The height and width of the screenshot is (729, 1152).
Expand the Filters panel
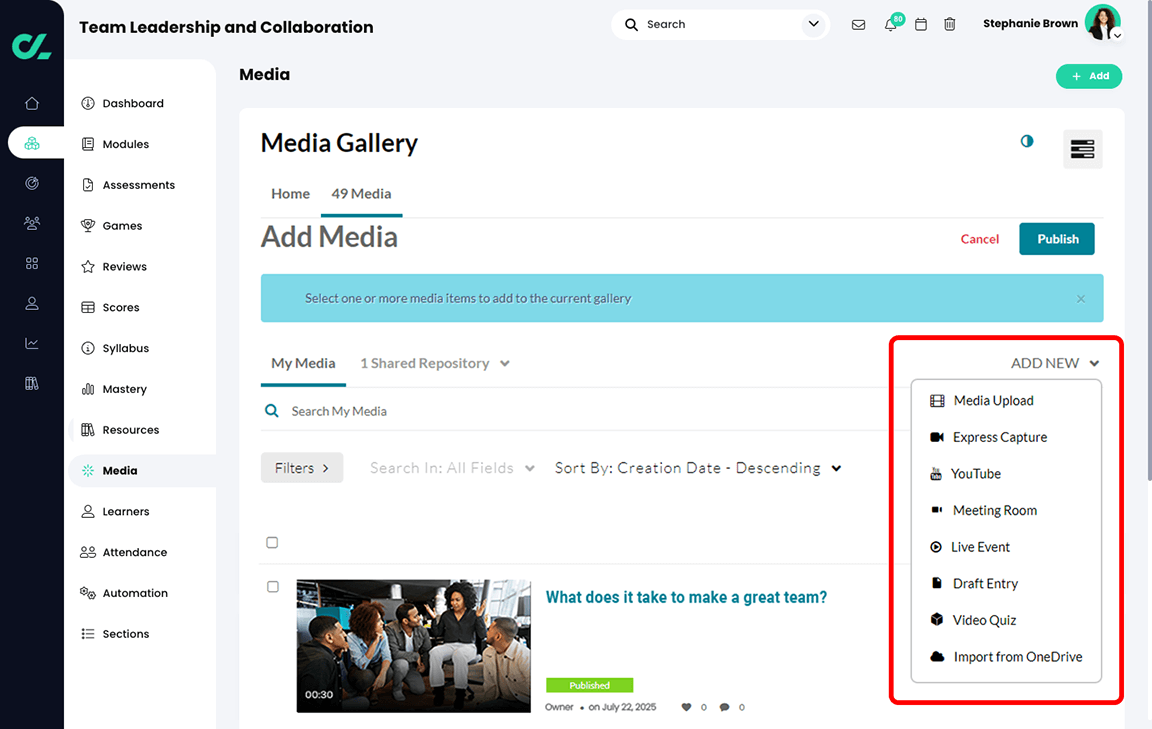point(302,468)
